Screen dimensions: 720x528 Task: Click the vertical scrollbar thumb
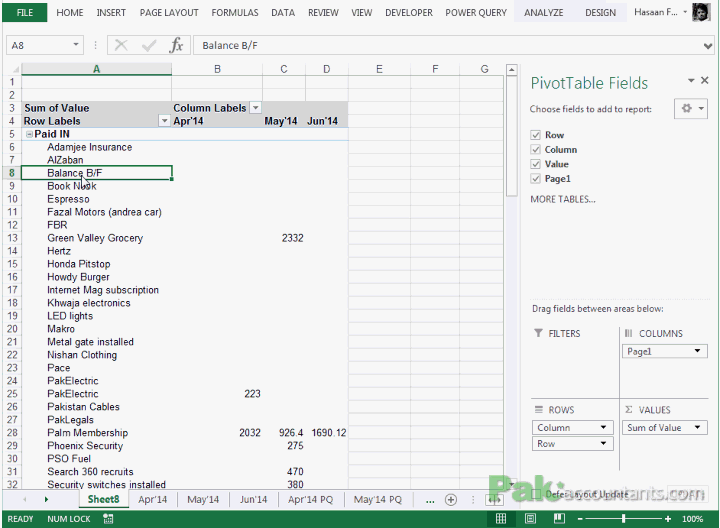(512, 136)
